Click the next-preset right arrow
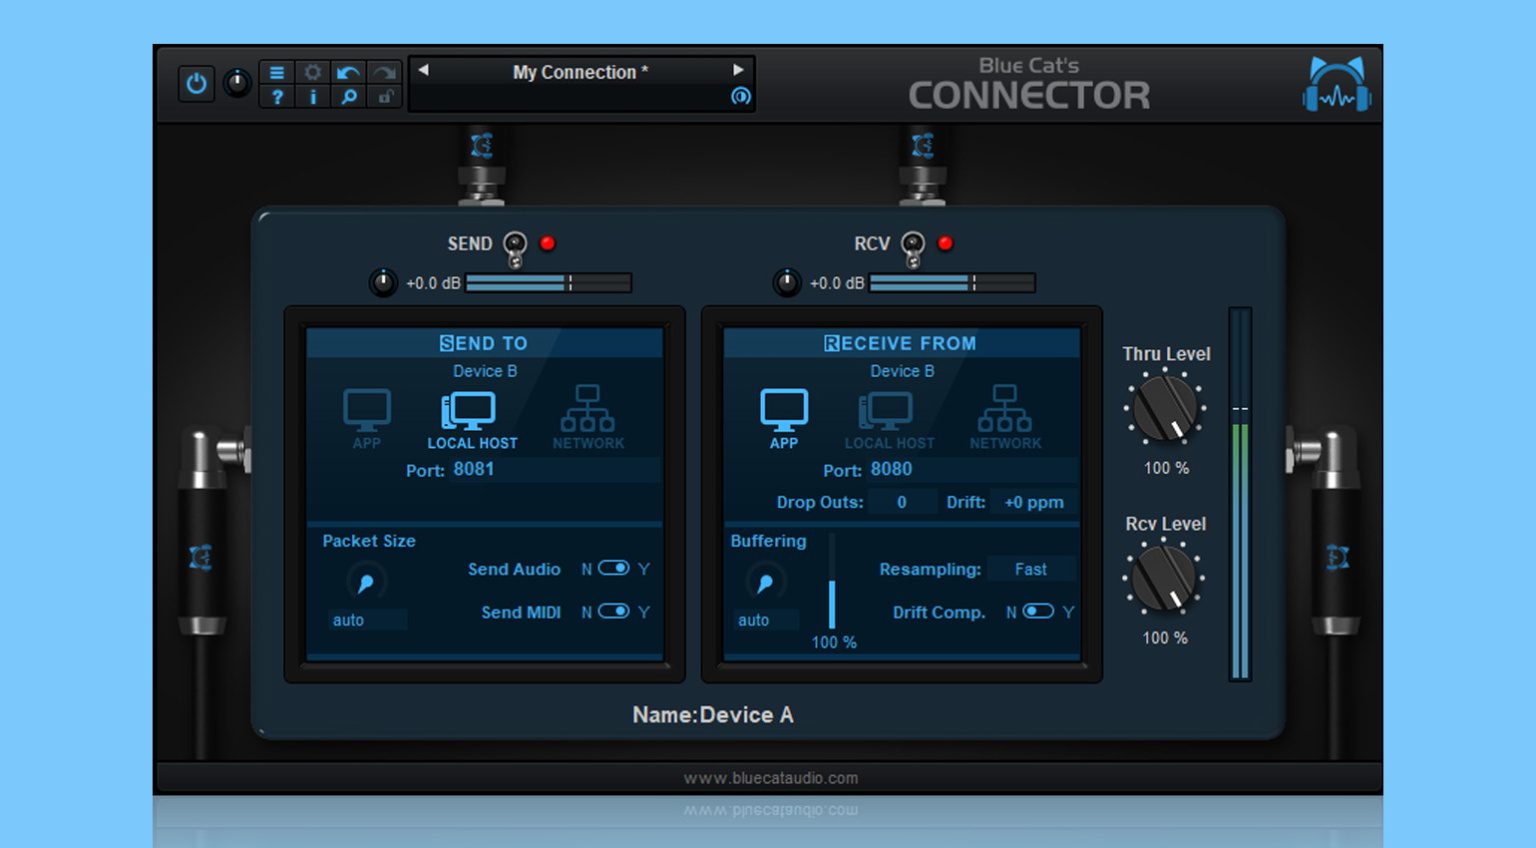The image size is (1536, 848). [739, 71]
